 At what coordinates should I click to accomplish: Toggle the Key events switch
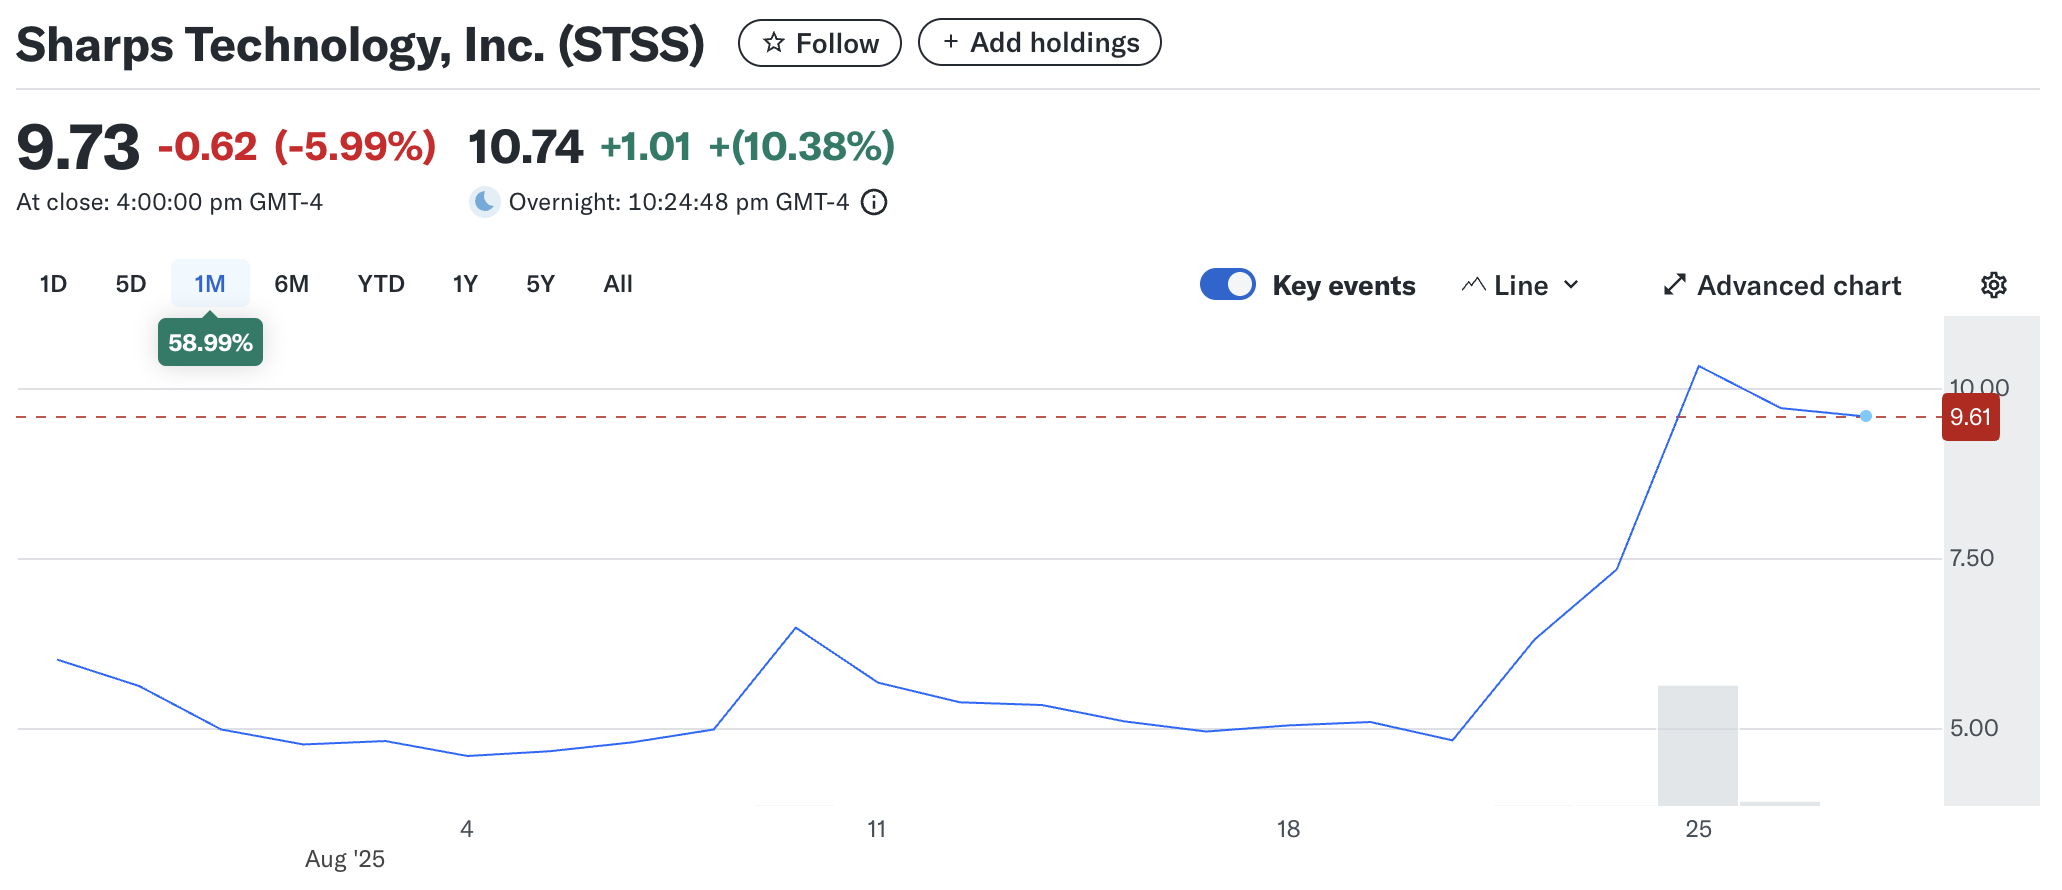[x=1227, y=285]
